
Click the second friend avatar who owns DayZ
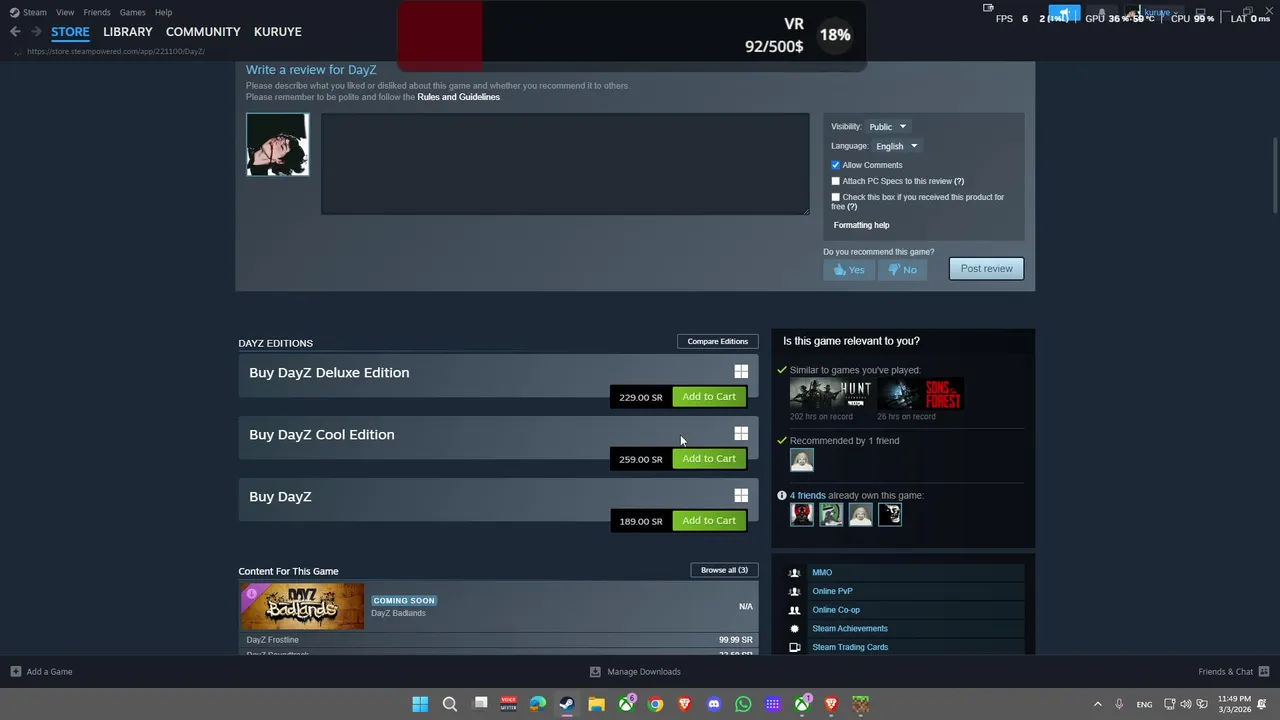[x=831, y=514]
